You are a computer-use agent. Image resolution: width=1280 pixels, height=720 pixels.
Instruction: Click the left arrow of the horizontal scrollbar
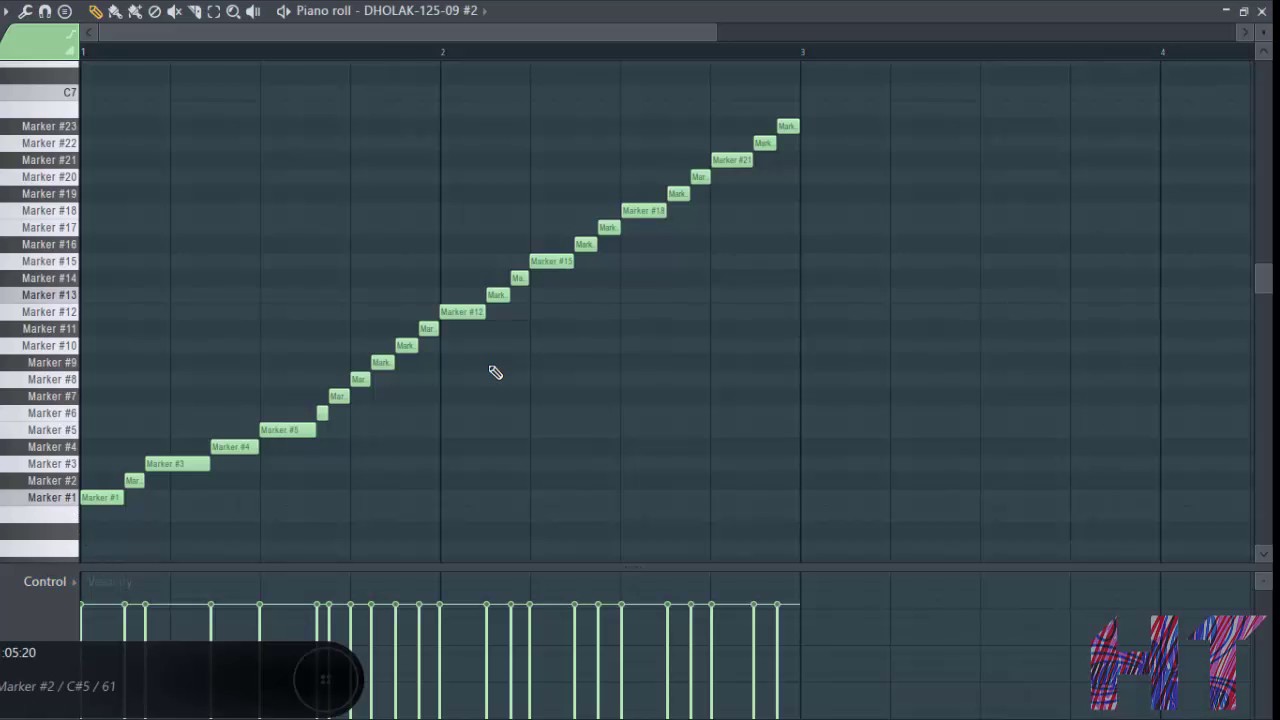click(x=88, y=33)
